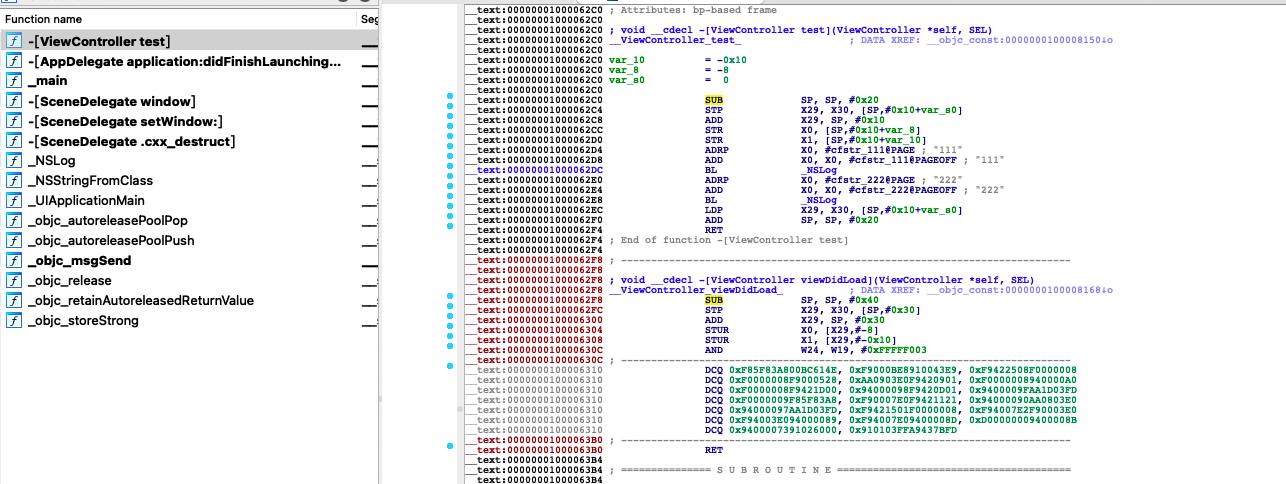Click 'End of function -[ViewController test]' comment
The image size is (1286, 484).
click(x=728, y=240)
